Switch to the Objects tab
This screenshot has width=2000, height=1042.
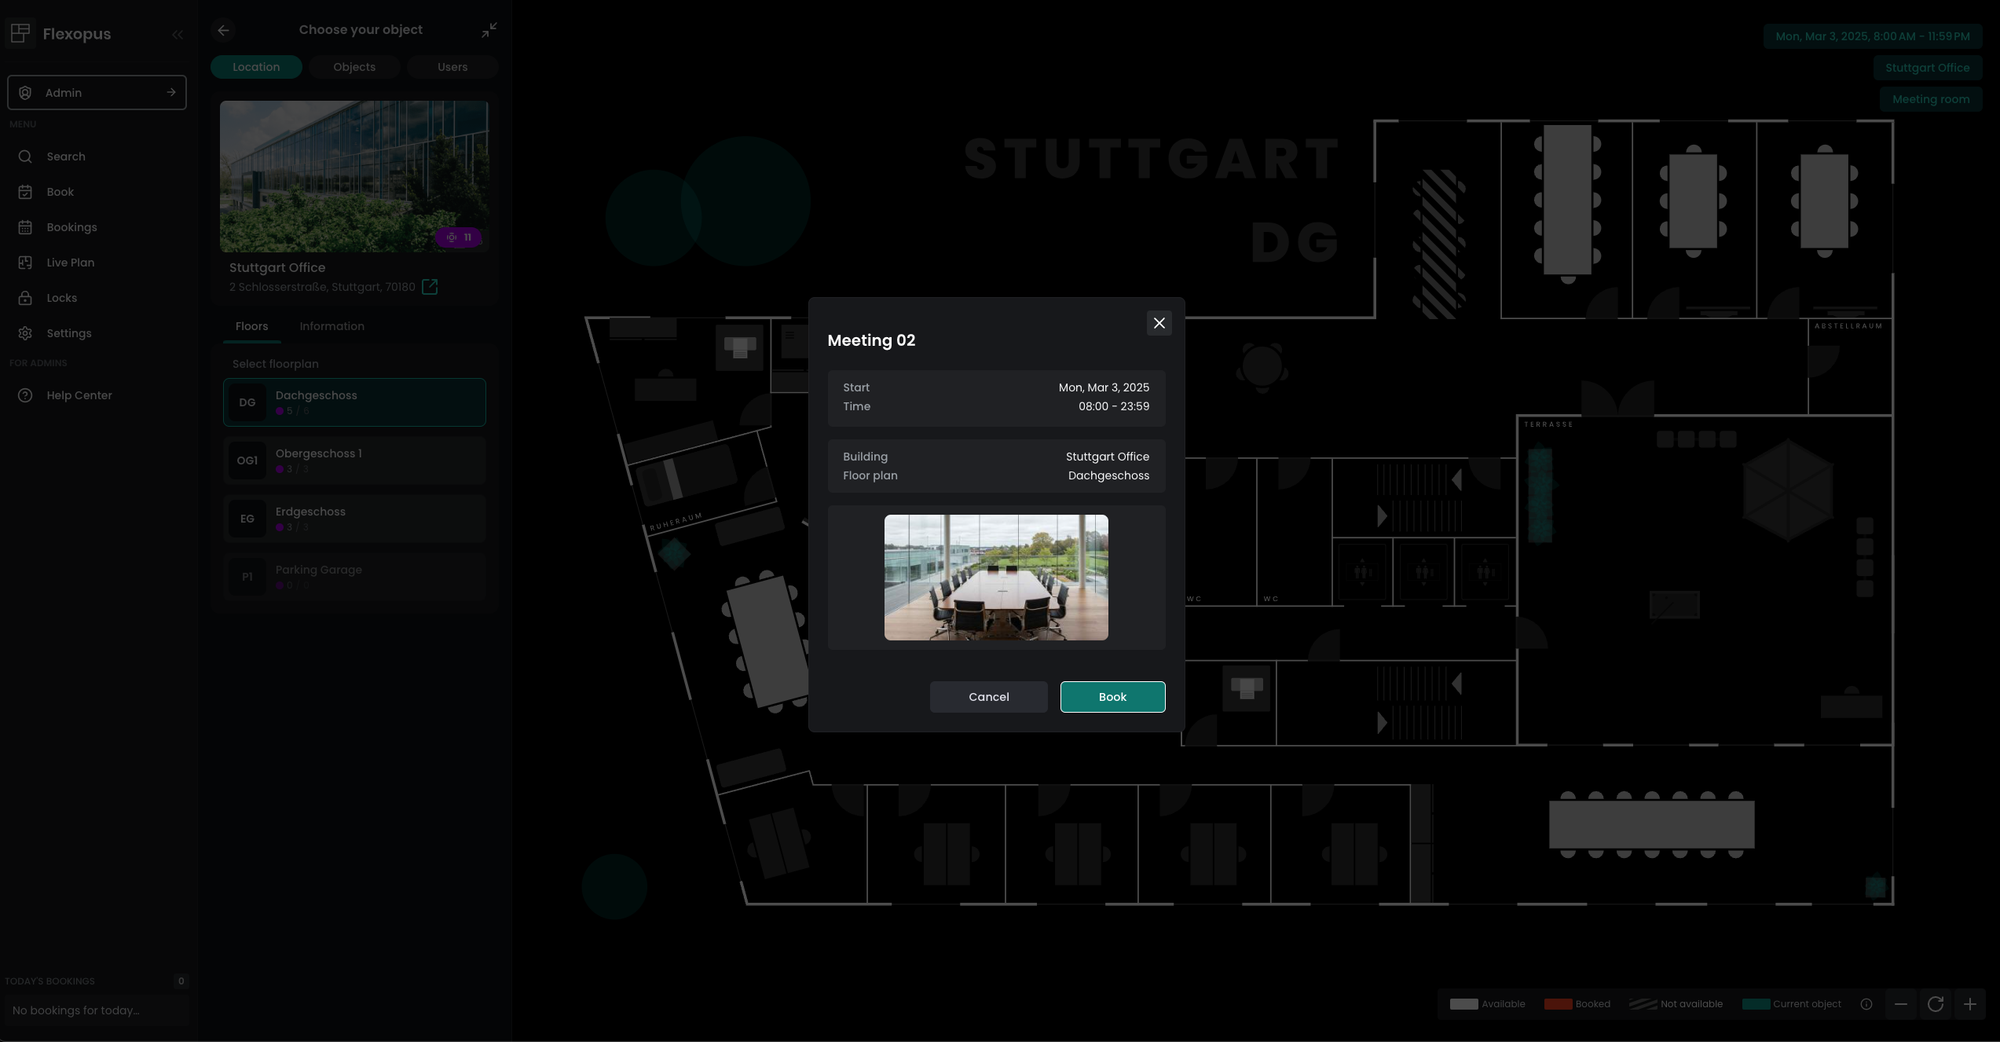(354, 67)
